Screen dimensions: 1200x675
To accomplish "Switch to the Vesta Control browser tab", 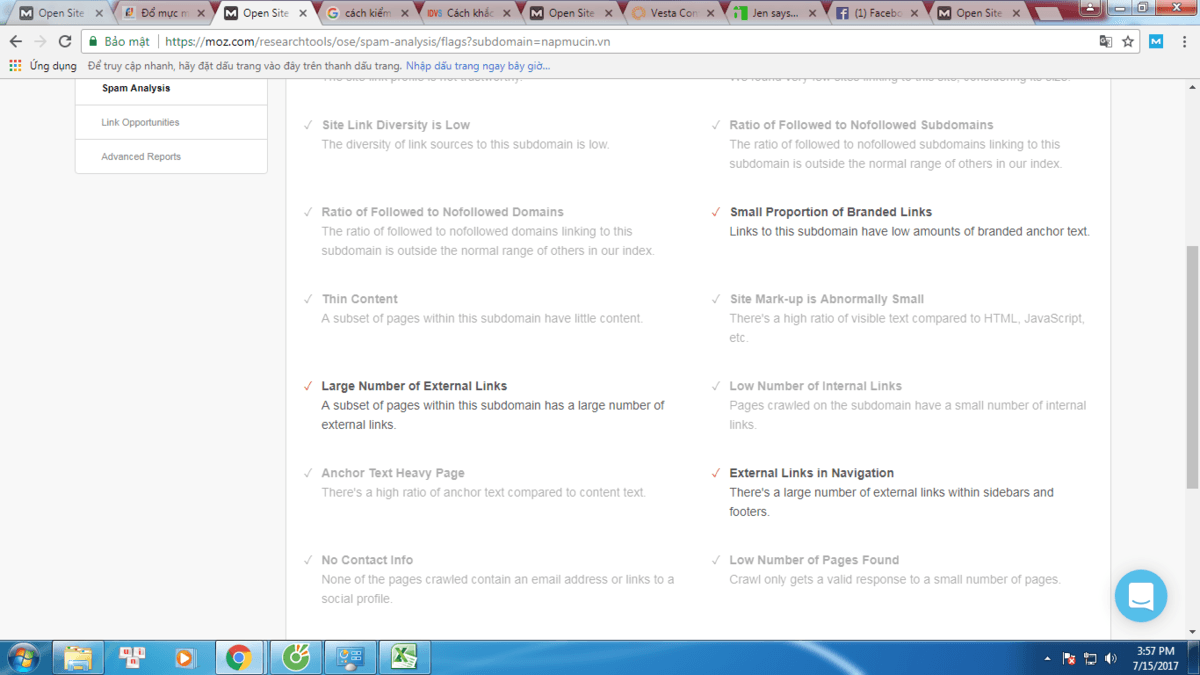I will (668, 13).
